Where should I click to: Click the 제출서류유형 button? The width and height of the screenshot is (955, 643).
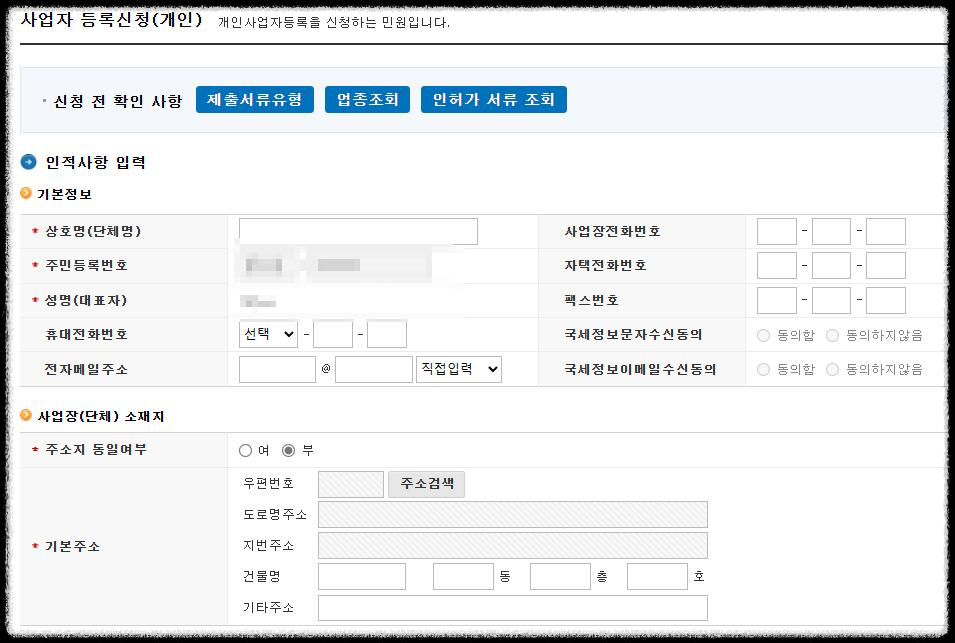point(255,99)
